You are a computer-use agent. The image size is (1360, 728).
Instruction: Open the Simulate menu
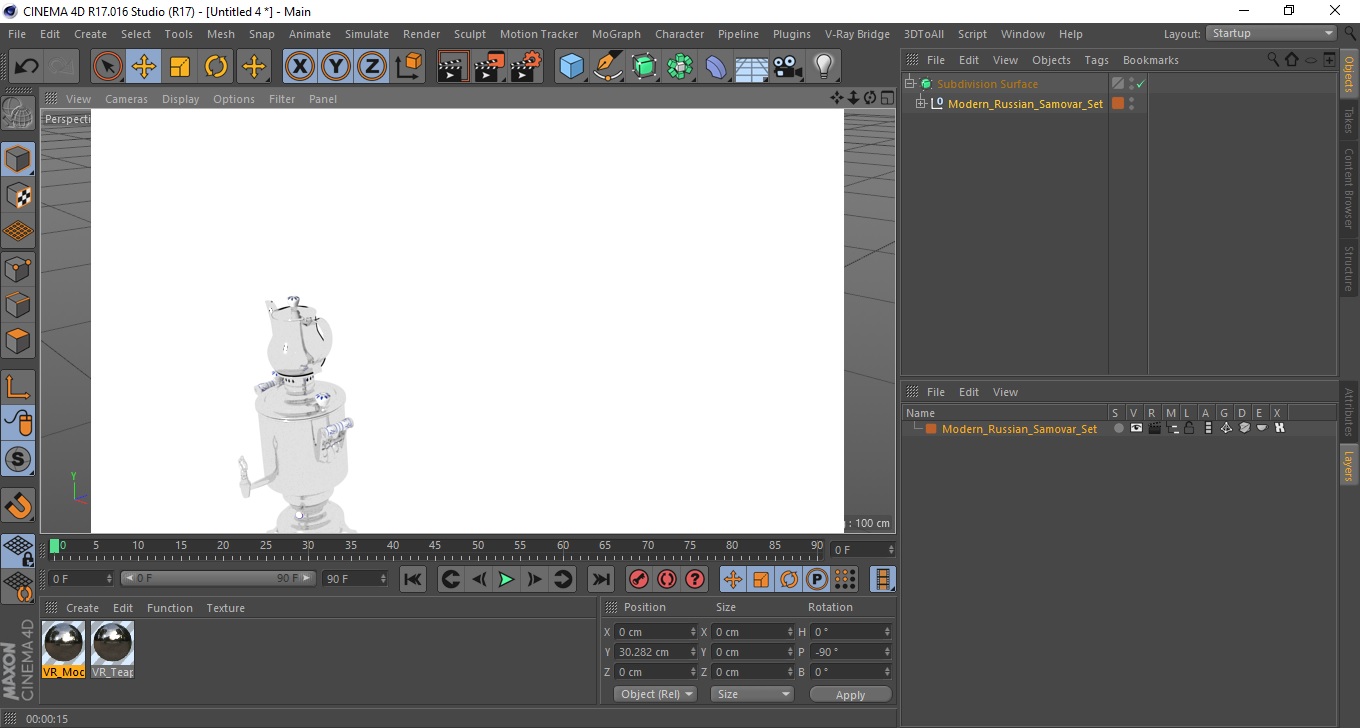tap(367, 34)
